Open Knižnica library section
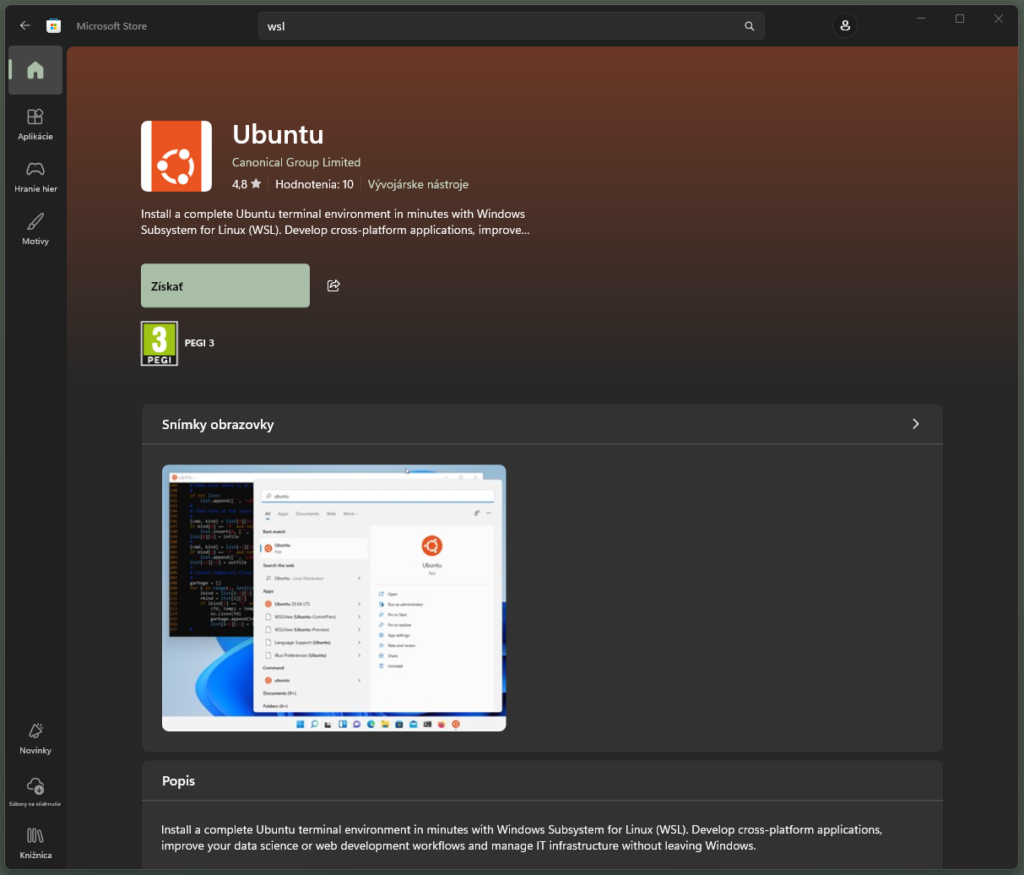1024x875 pixels. pos(35,843)
